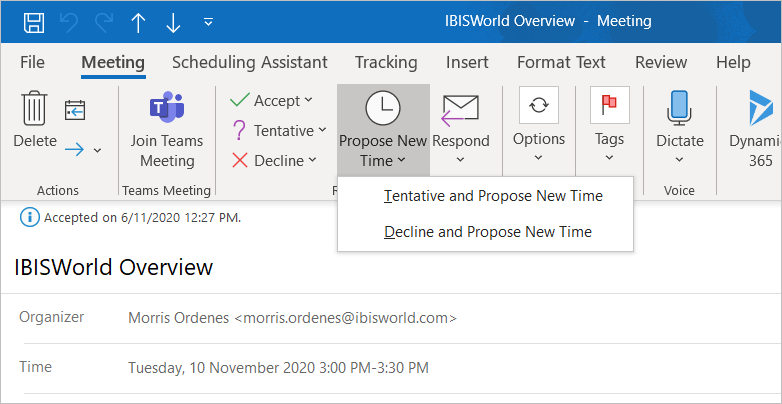Click the Save icon in title bar
This screenshot has width=782, height=404.
(33, 21)
